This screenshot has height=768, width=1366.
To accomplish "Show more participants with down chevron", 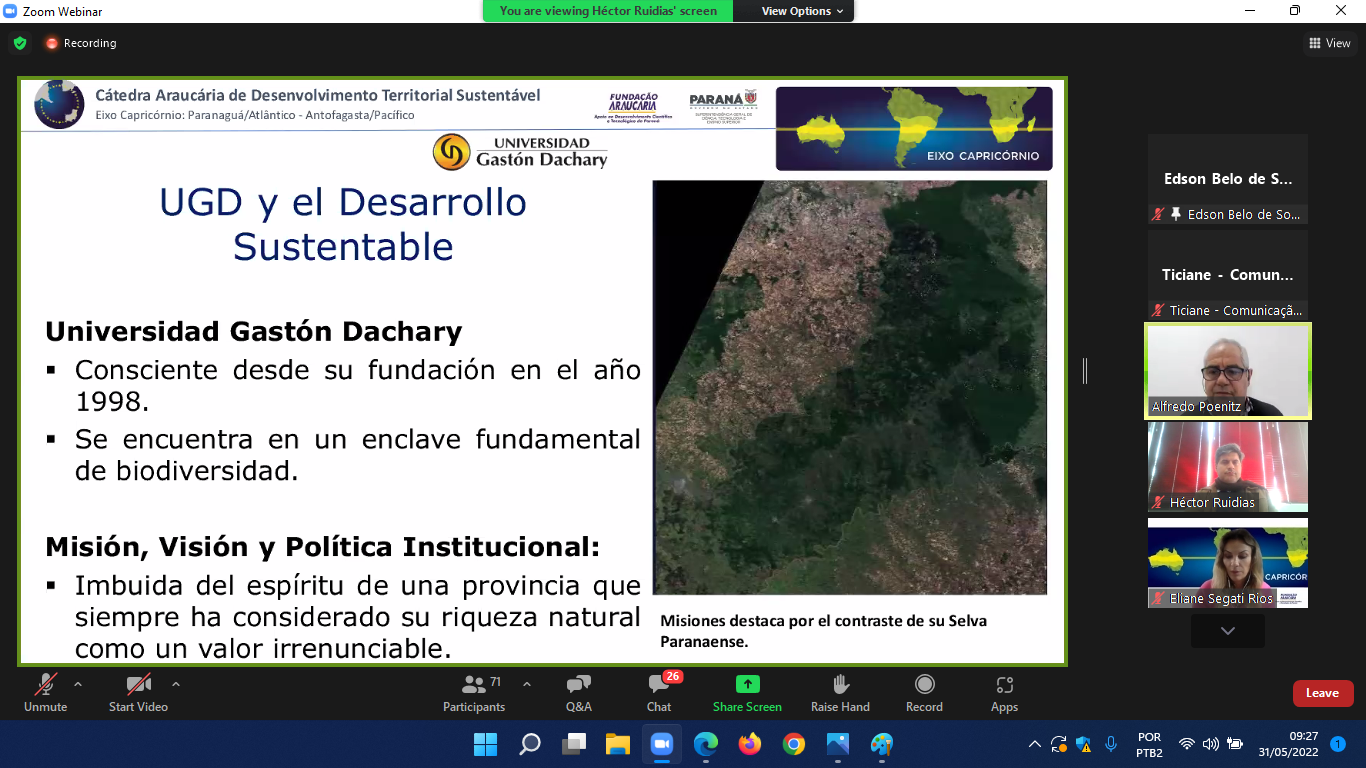I will [x=1227, y=631].
